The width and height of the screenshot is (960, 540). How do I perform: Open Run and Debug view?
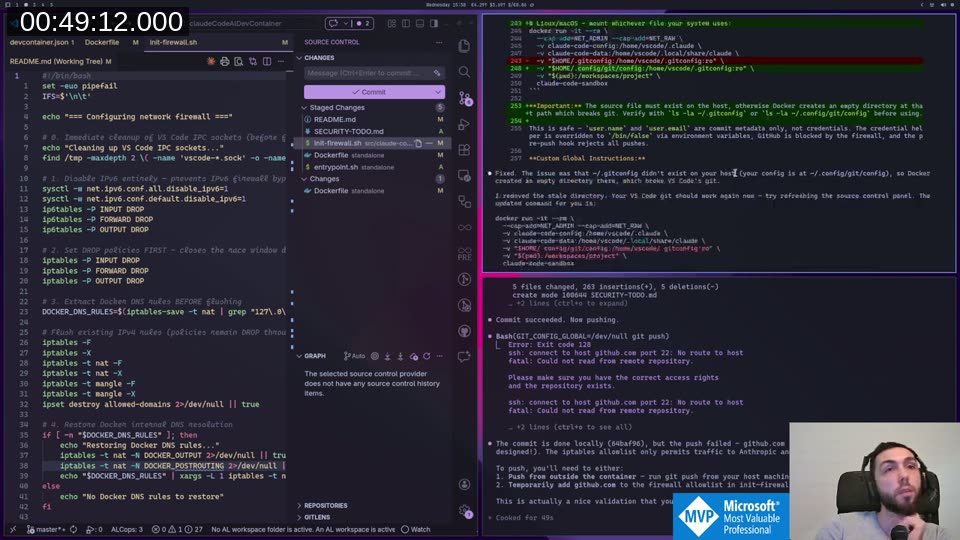tap(464, 124)
